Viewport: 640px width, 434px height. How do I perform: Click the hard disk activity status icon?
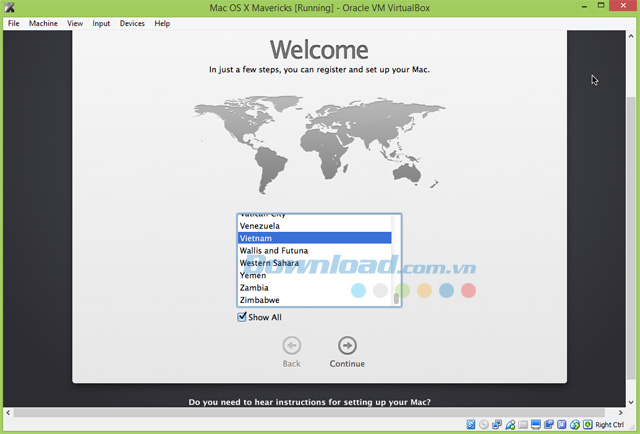coord(471,424)
